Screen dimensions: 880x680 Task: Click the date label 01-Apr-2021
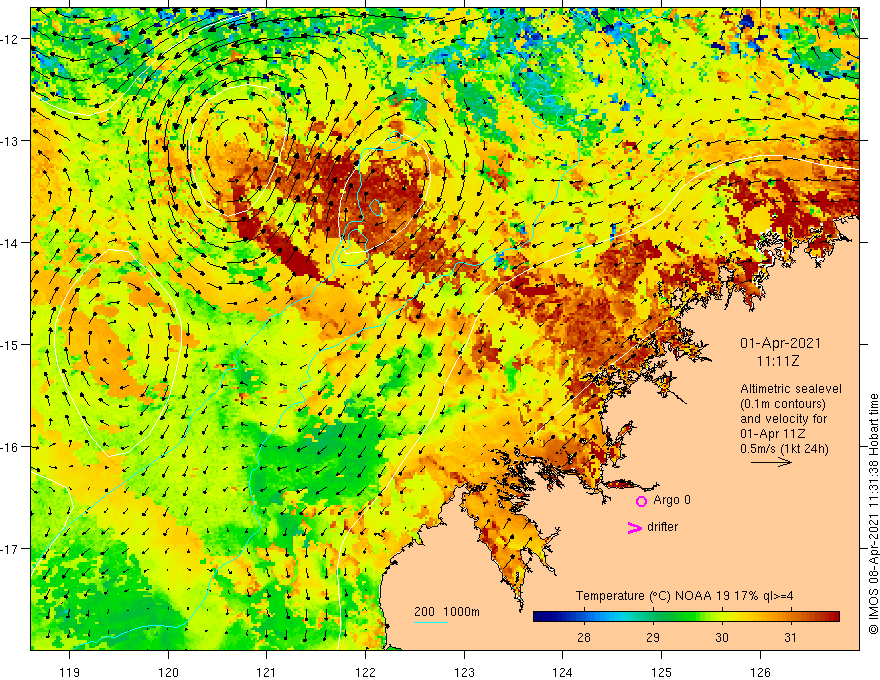(780, 343)
